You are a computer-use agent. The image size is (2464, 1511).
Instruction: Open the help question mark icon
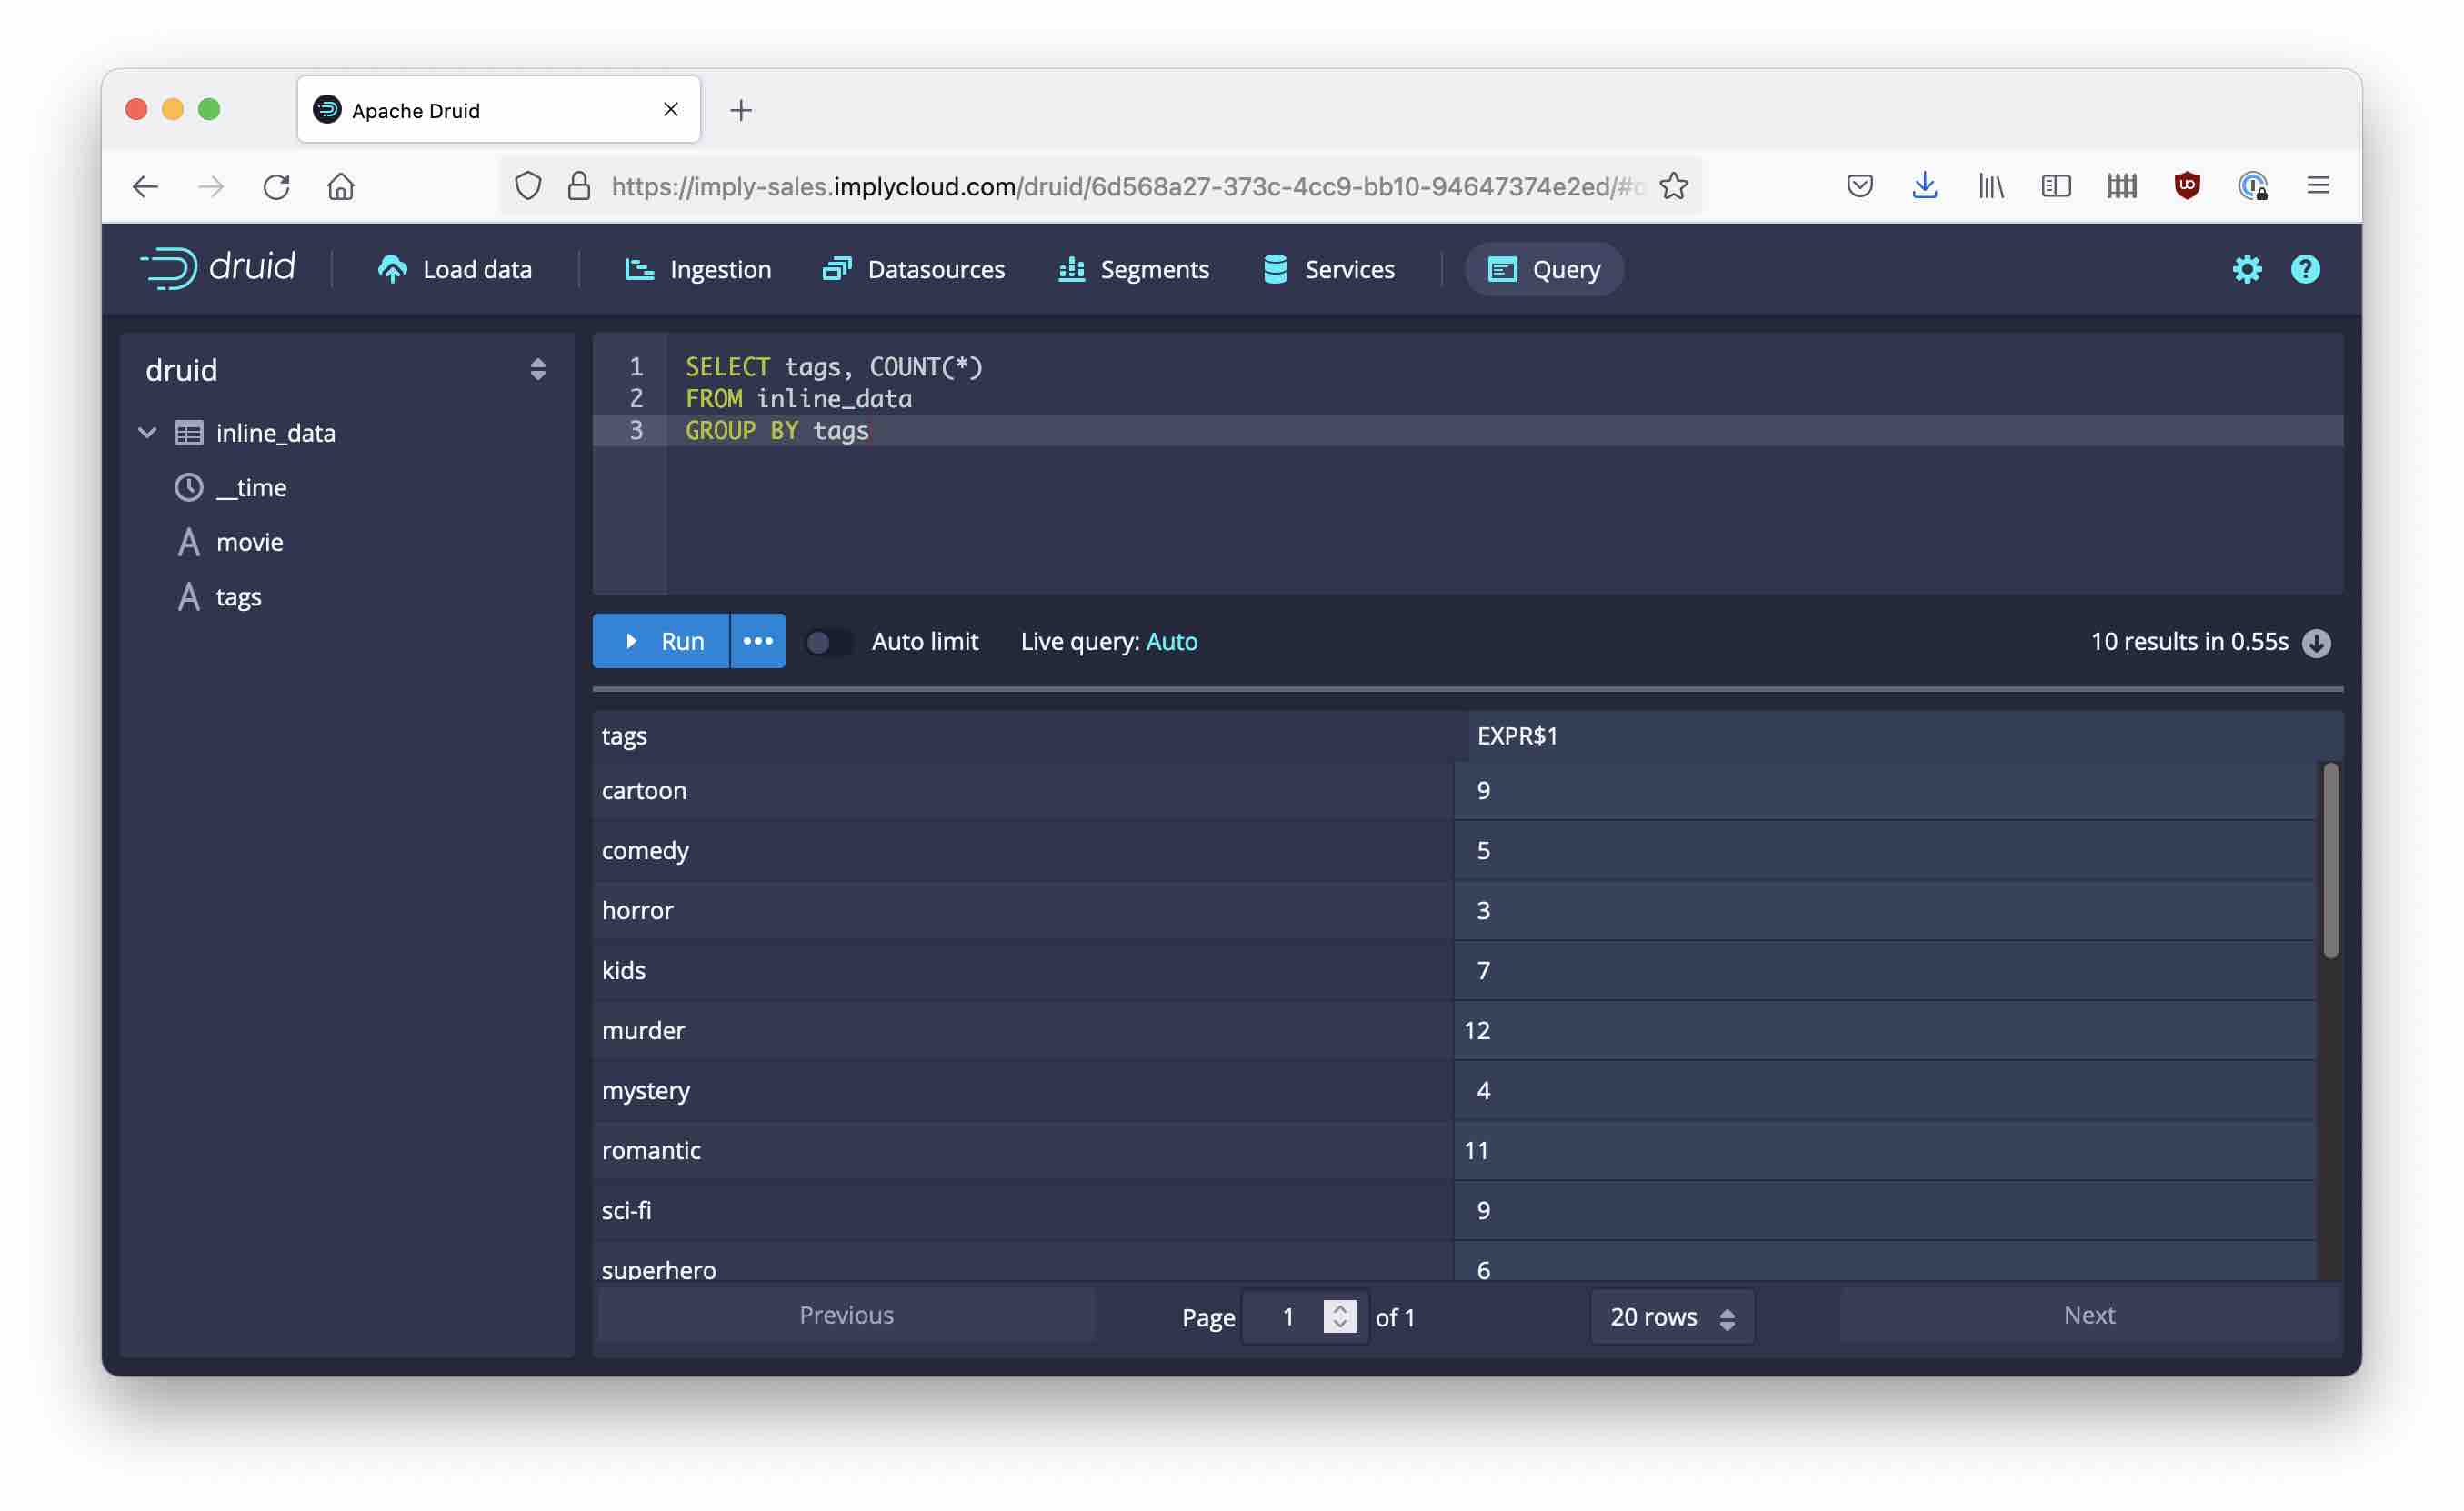[2305, 269]
